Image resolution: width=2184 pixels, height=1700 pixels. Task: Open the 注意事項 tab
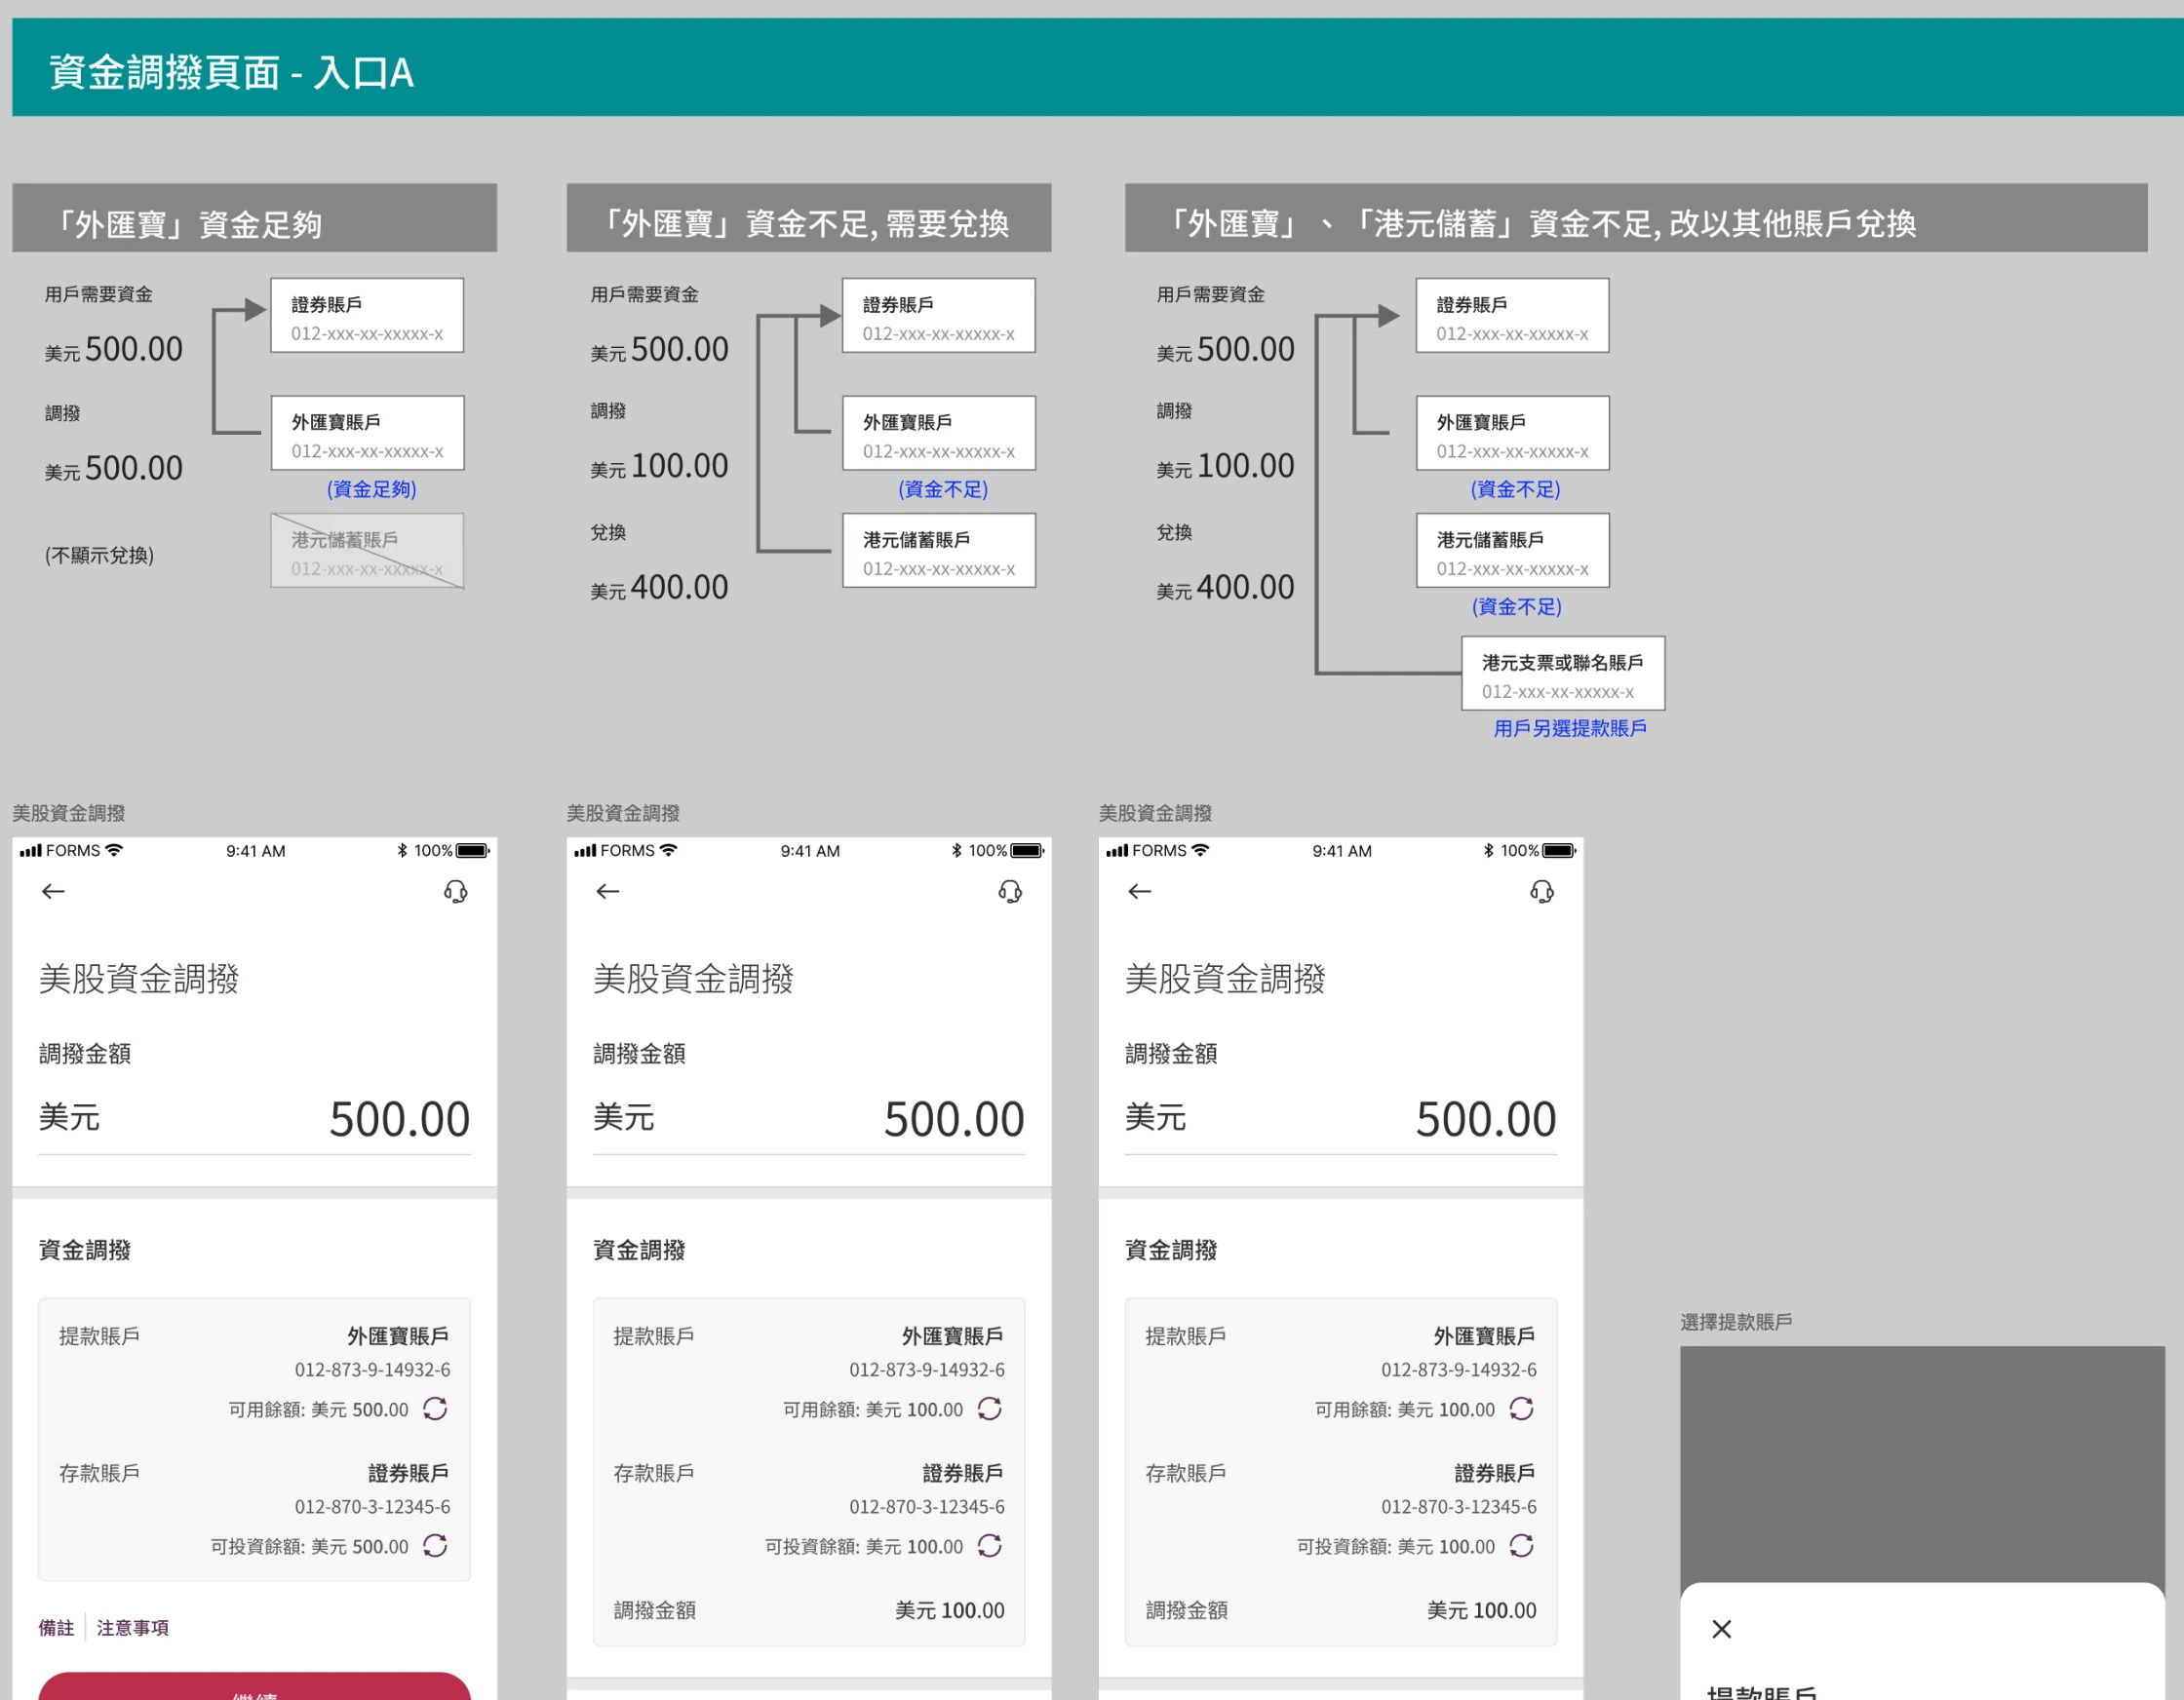click(x=132, y=1628)
